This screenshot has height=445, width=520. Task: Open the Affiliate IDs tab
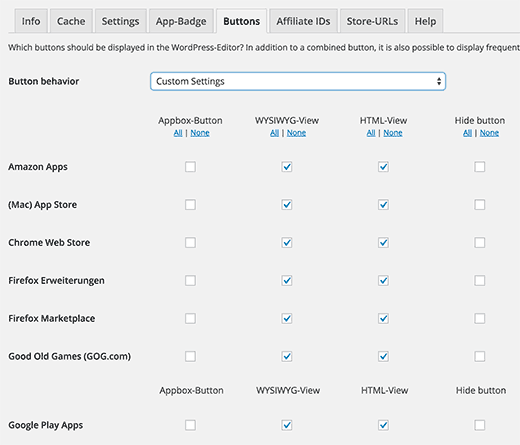pyautogui.click(x=303, y=21)
